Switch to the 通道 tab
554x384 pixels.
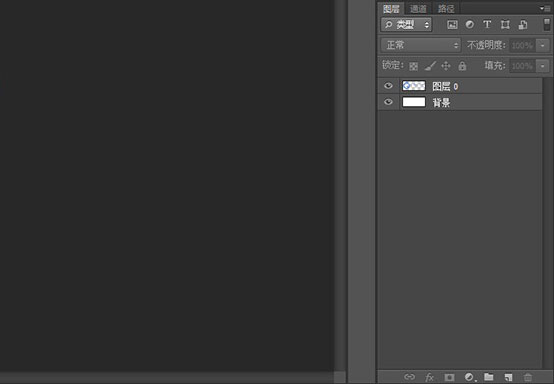(418, 8)
